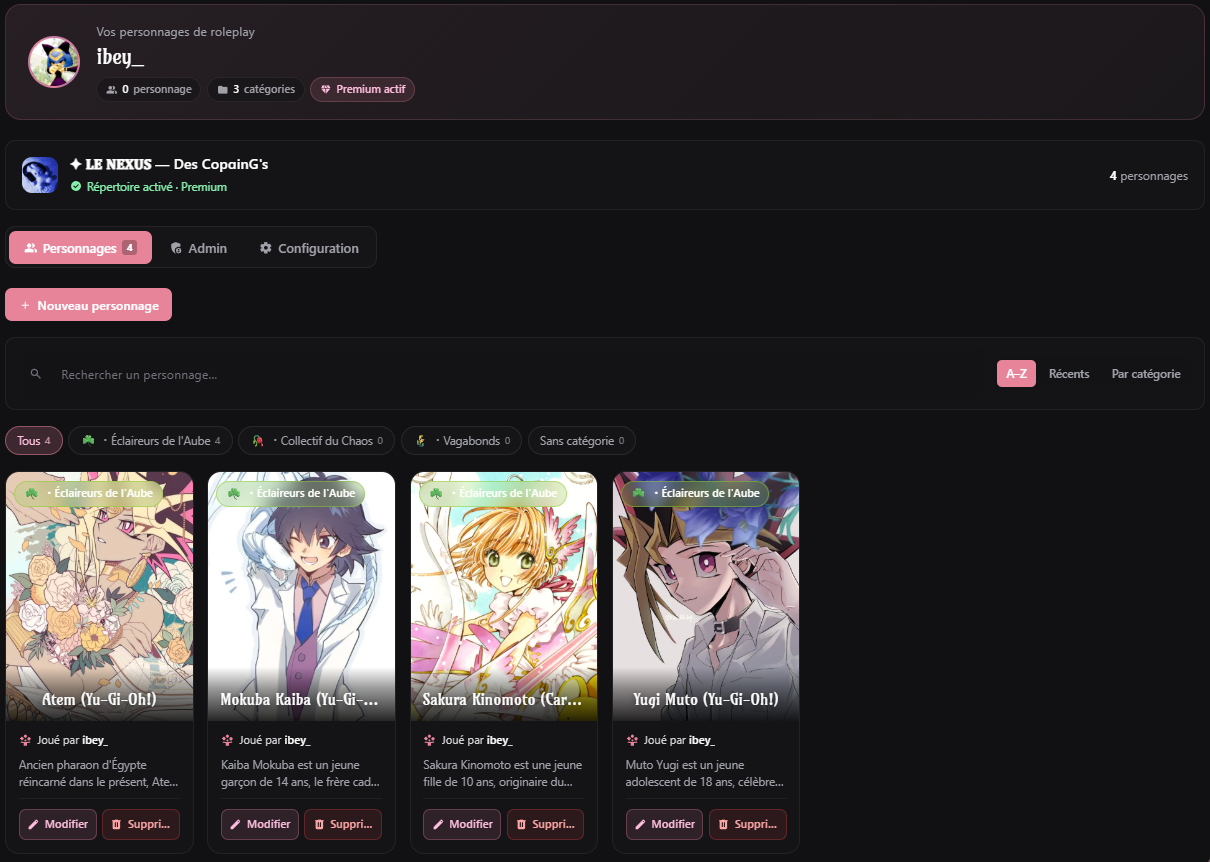Click the rose icon in Collectif du Chaos filter
This screenshot has width=1210, height=862.
(257, 441)
